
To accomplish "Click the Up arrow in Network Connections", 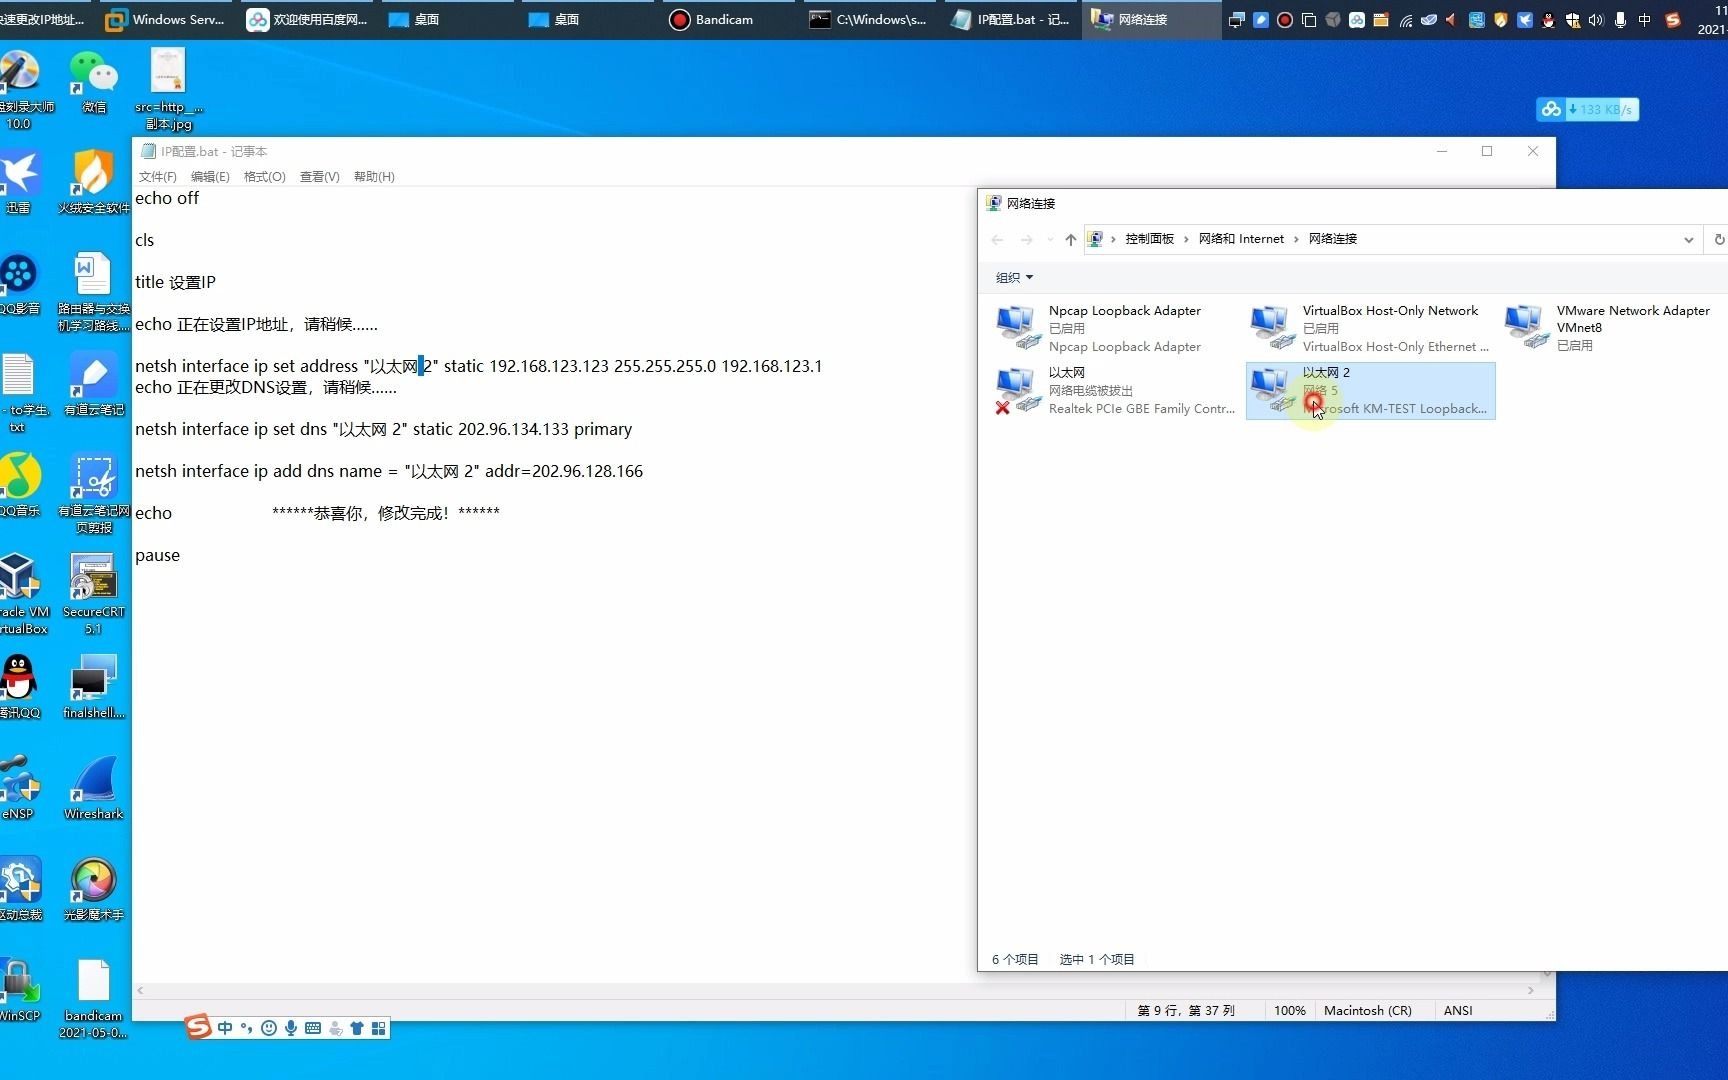I will point(1070,240).
